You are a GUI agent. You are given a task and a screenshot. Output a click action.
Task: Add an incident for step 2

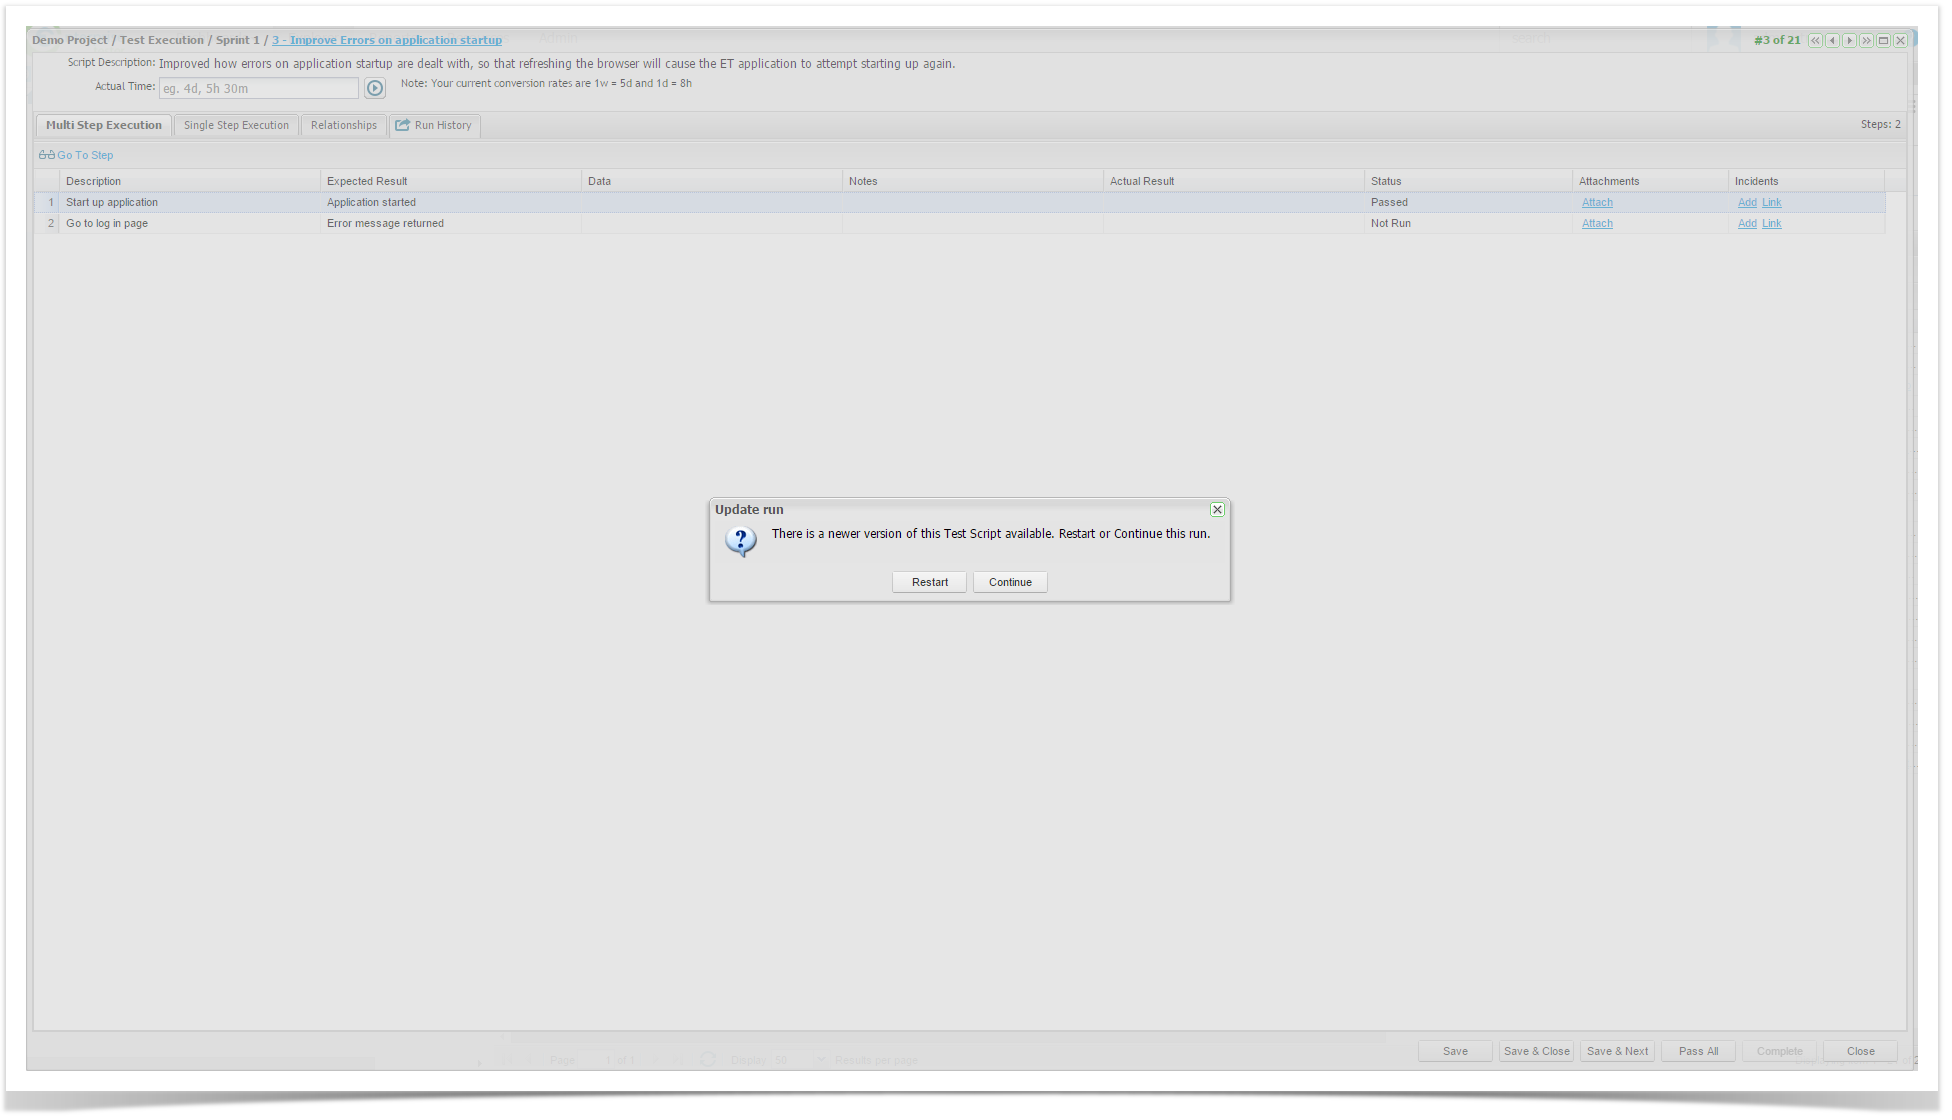1747,224
